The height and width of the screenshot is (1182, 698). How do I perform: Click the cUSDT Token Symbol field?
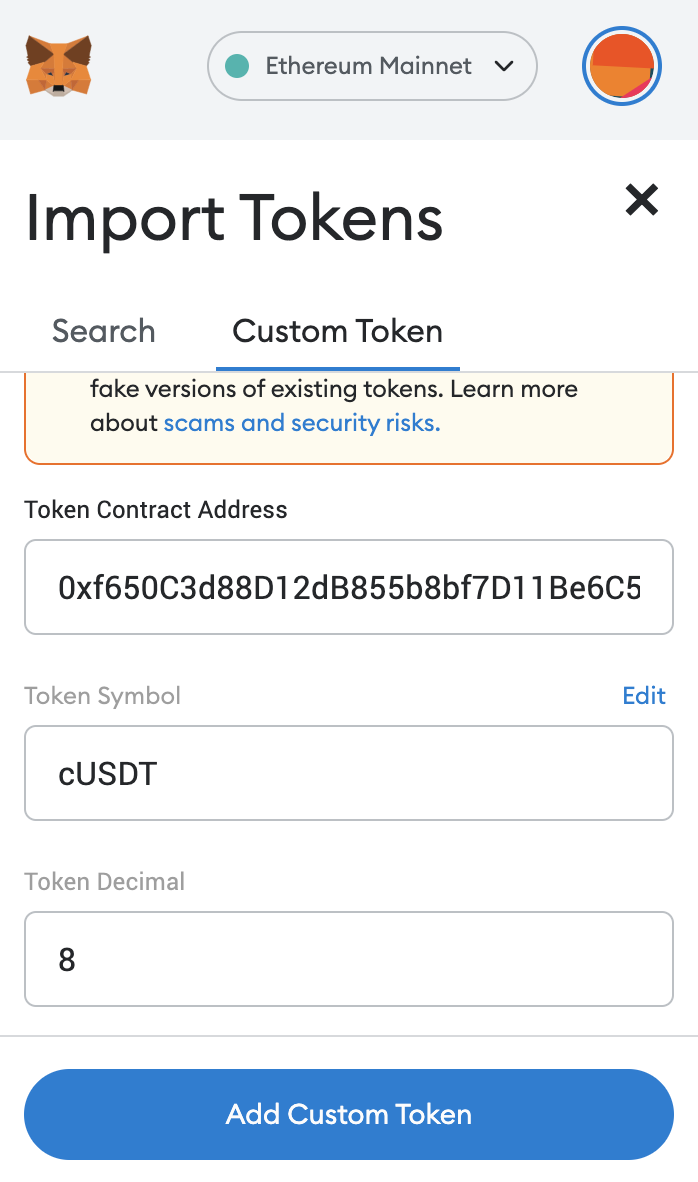tap(348, 773)
